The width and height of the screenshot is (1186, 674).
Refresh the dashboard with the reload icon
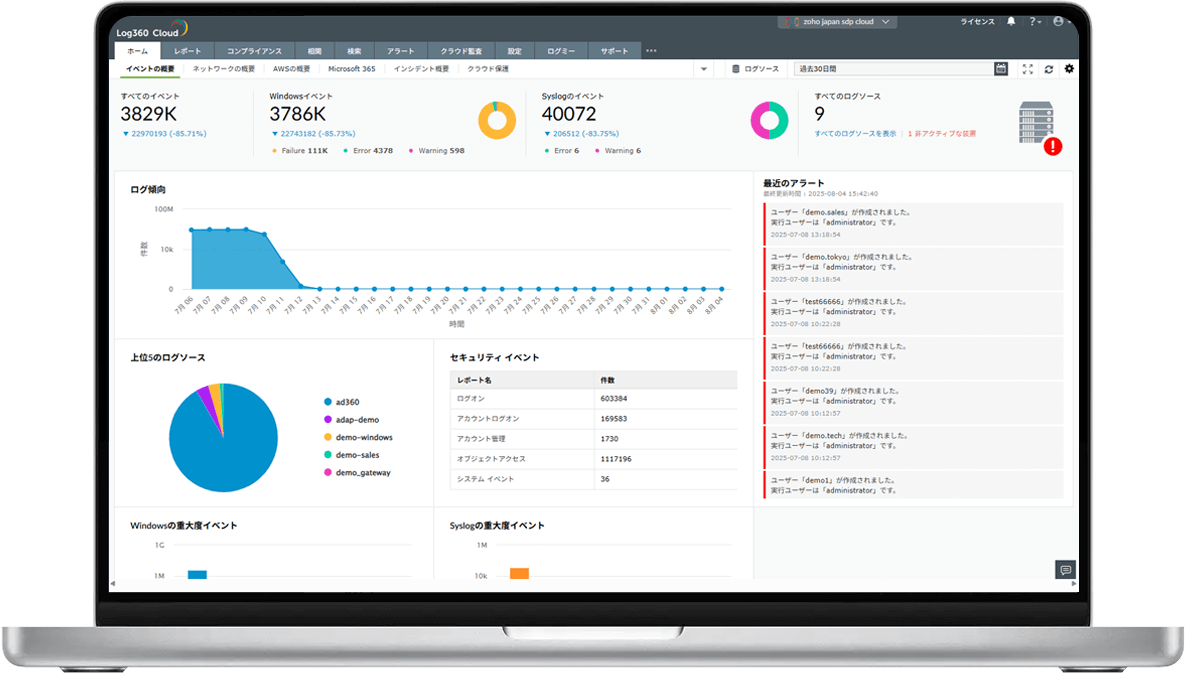[1048, 69]
